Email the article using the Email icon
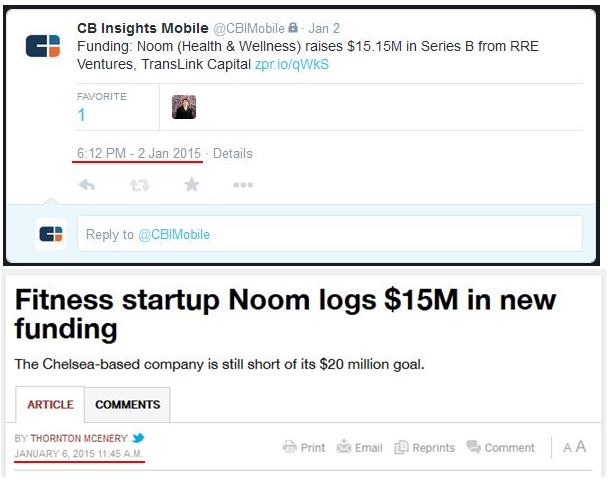Viewport: 608px width, 486px height. point(361,448)
